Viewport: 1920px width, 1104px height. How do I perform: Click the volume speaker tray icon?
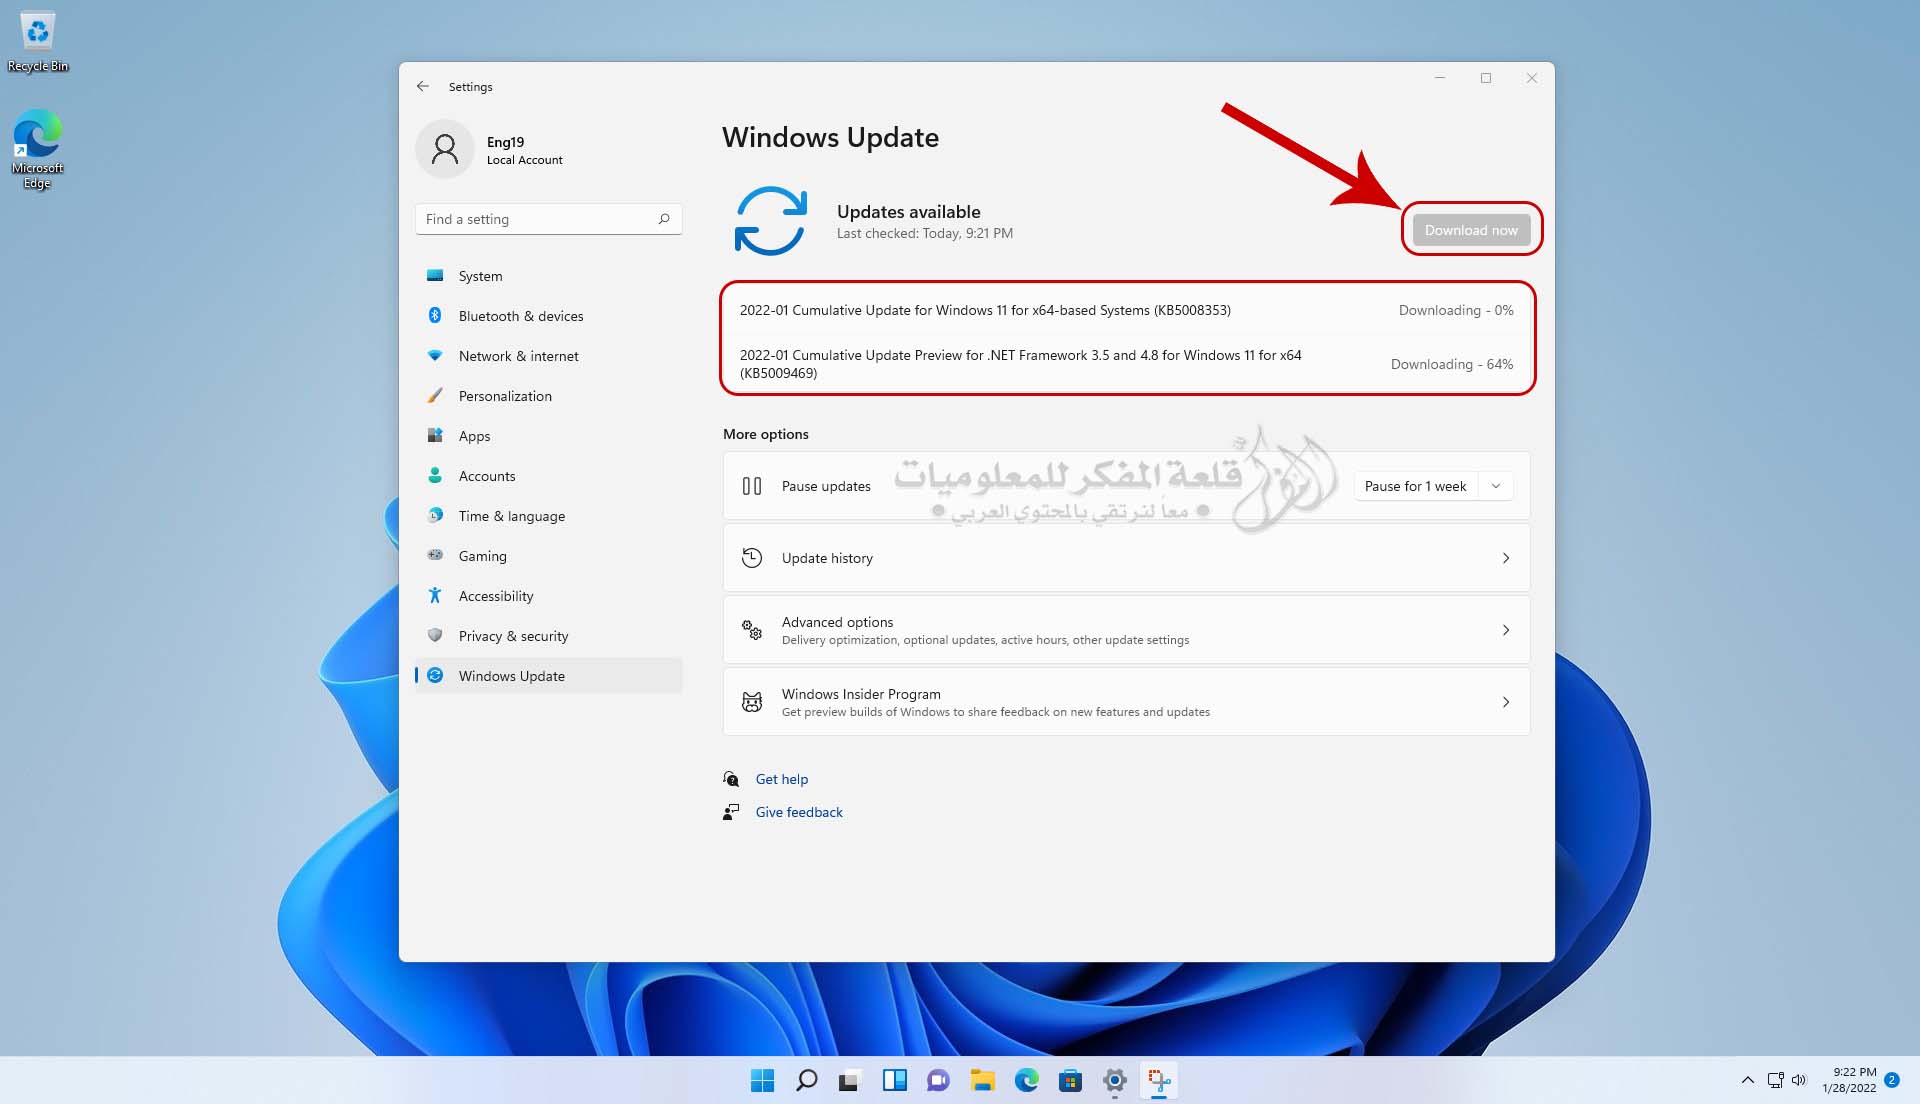(1799, 1080)
